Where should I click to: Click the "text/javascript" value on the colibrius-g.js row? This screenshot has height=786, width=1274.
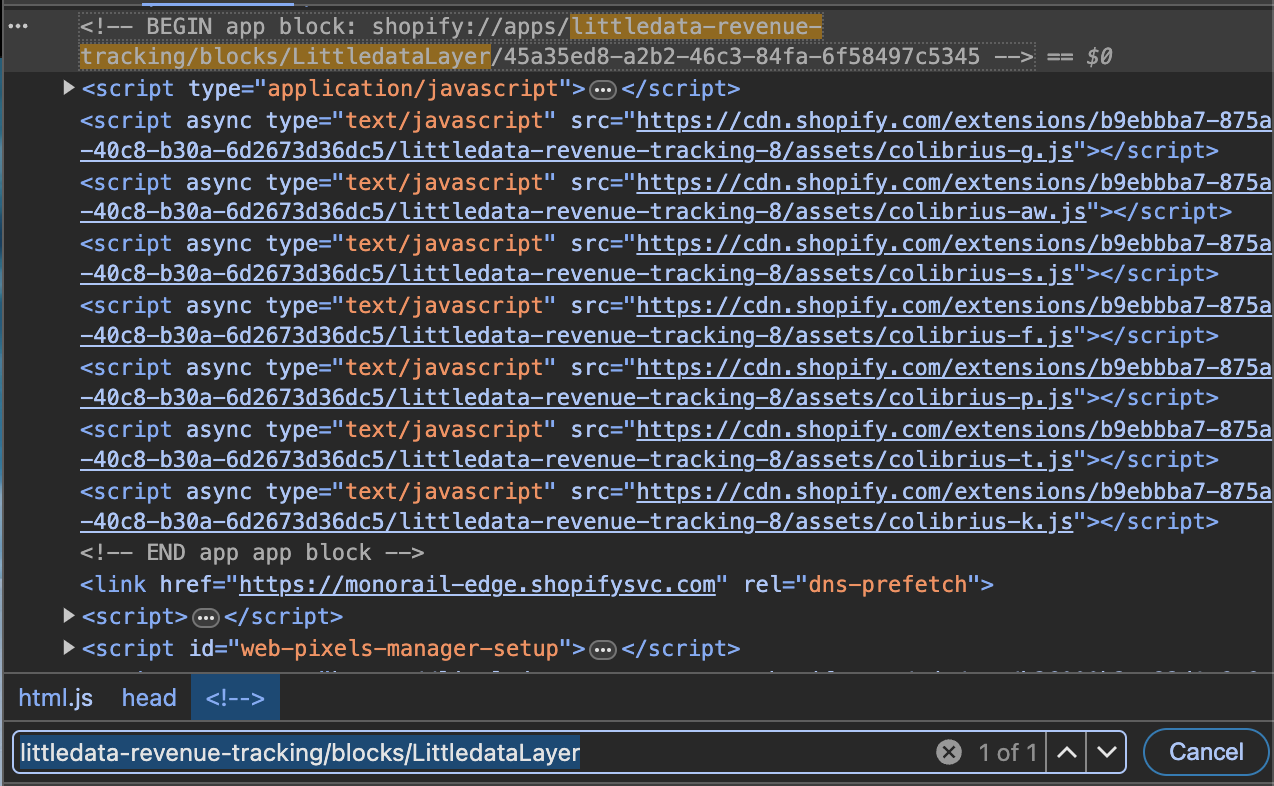tap(444, 121)
